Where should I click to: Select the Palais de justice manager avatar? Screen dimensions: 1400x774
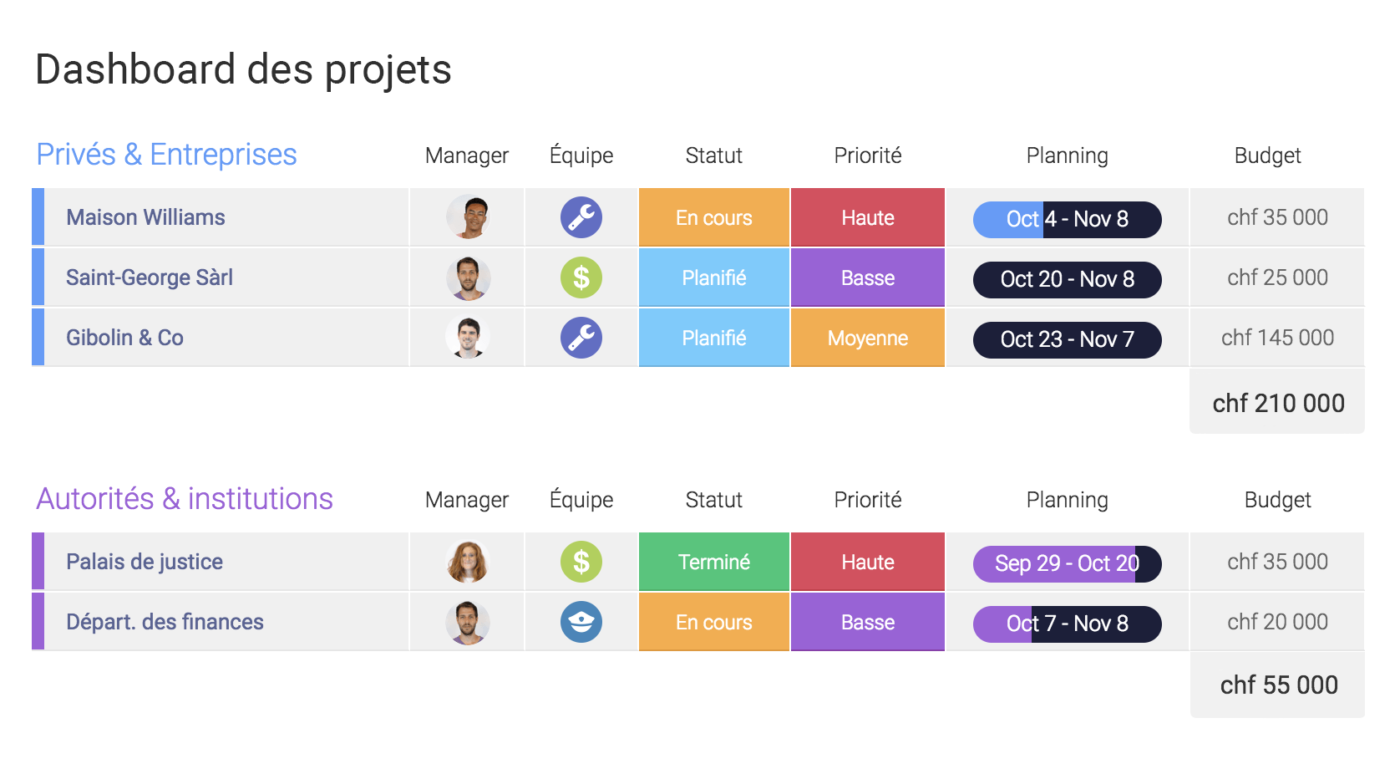(467, 561)
